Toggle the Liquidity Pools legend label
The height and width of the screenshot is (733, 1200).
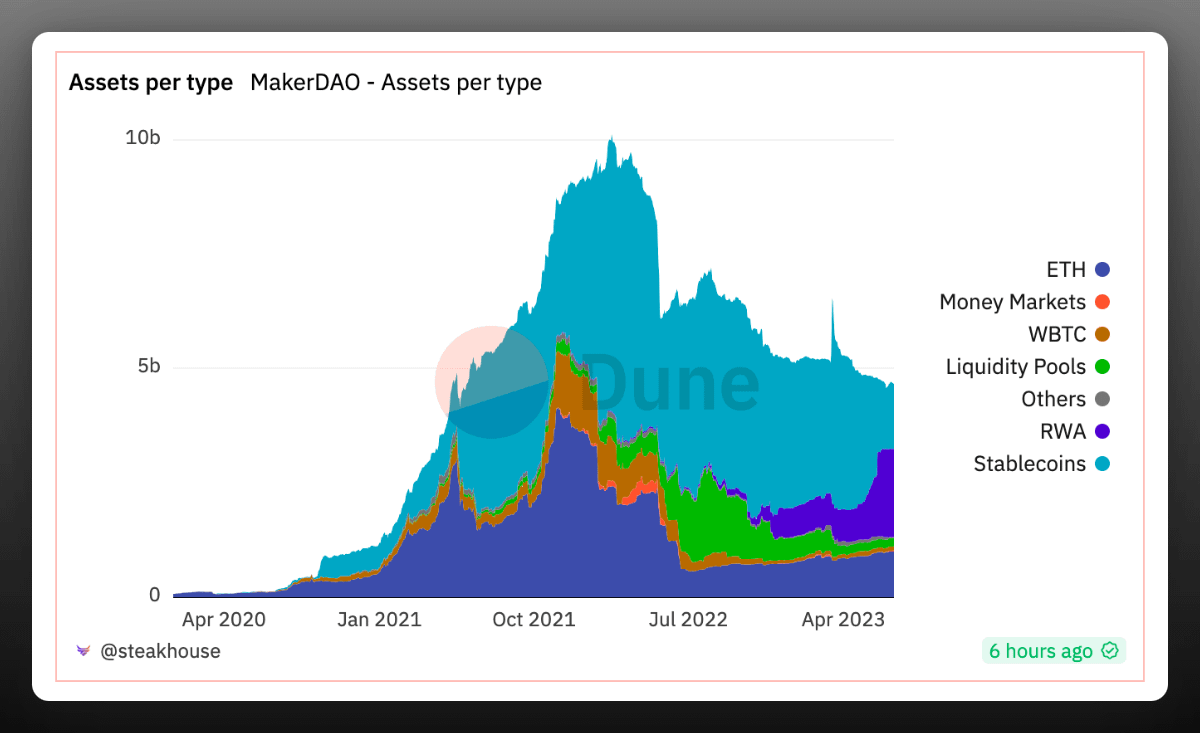pyautogui.click(x=1016, y=367)
